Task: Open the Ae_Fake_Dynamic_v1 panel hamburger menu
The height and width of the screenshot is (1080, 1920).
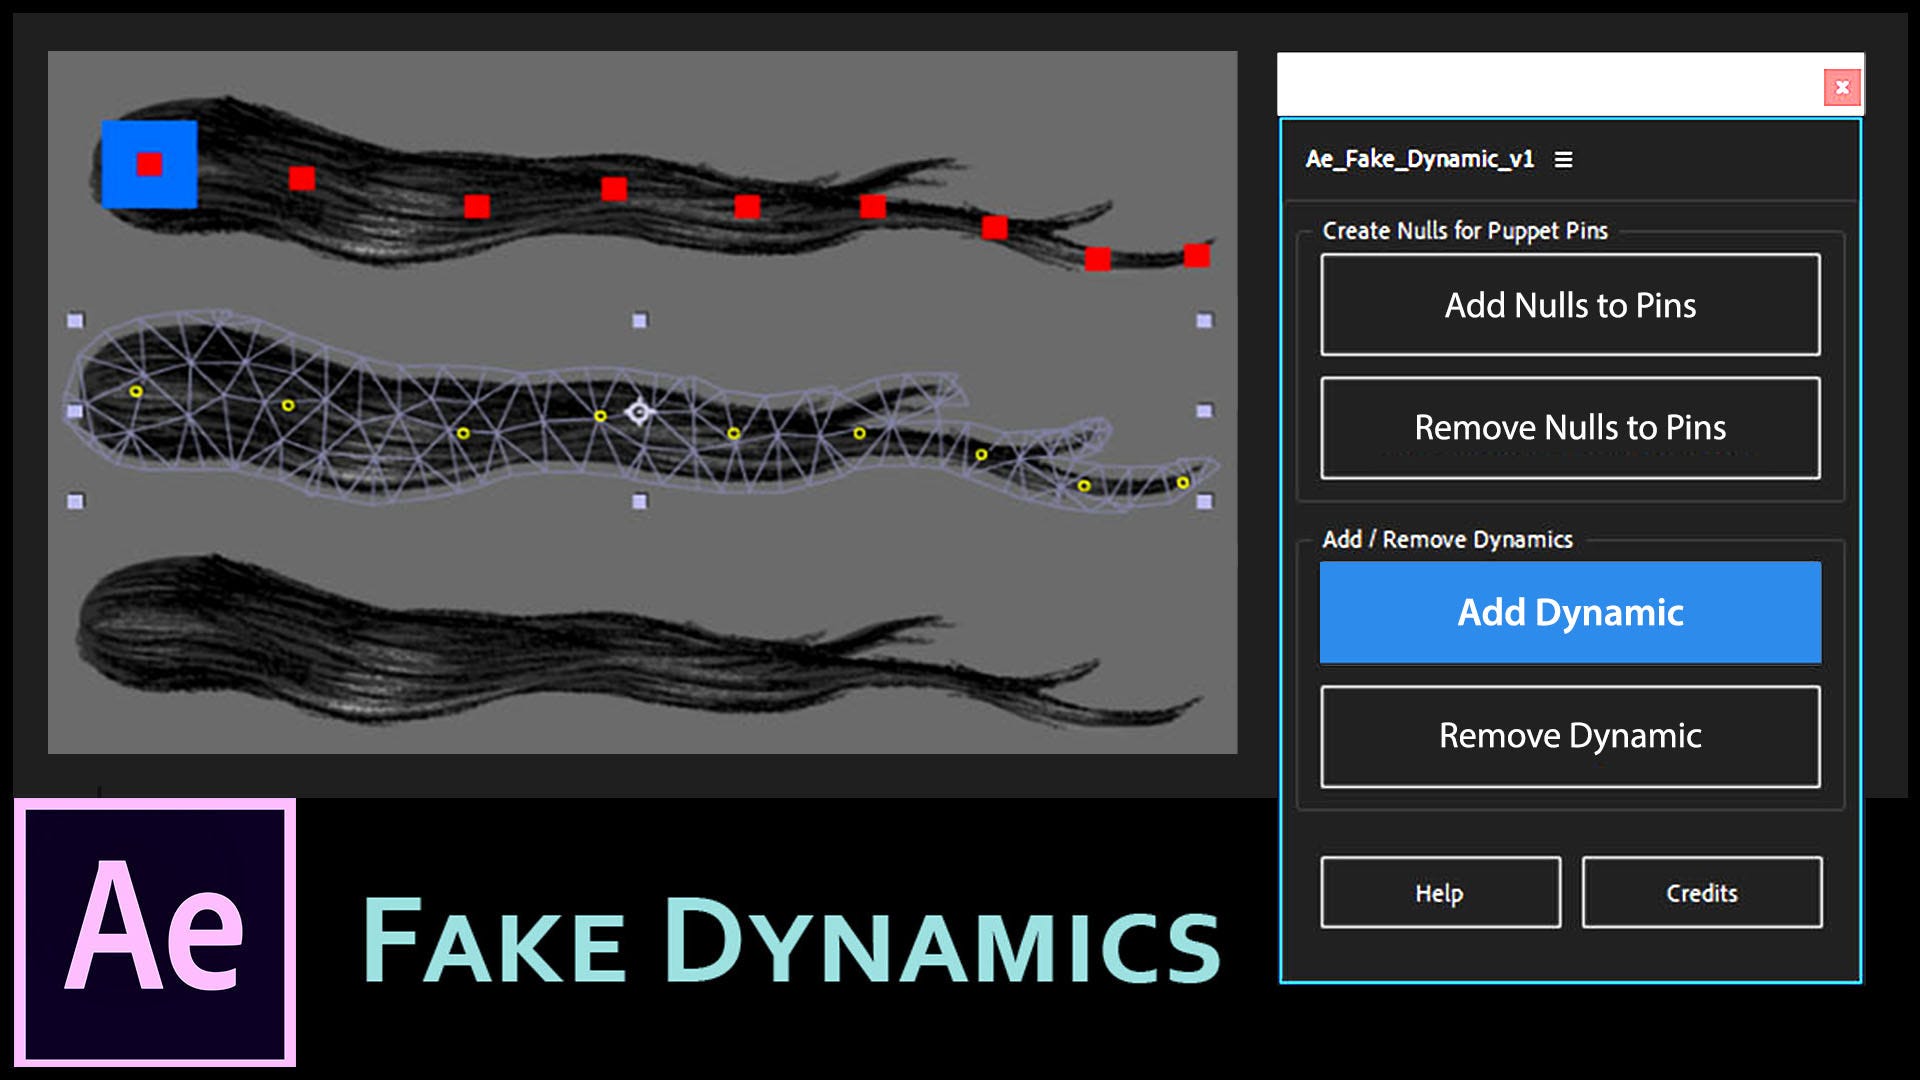Action: pyautogui.click(x=1564, y=160)
